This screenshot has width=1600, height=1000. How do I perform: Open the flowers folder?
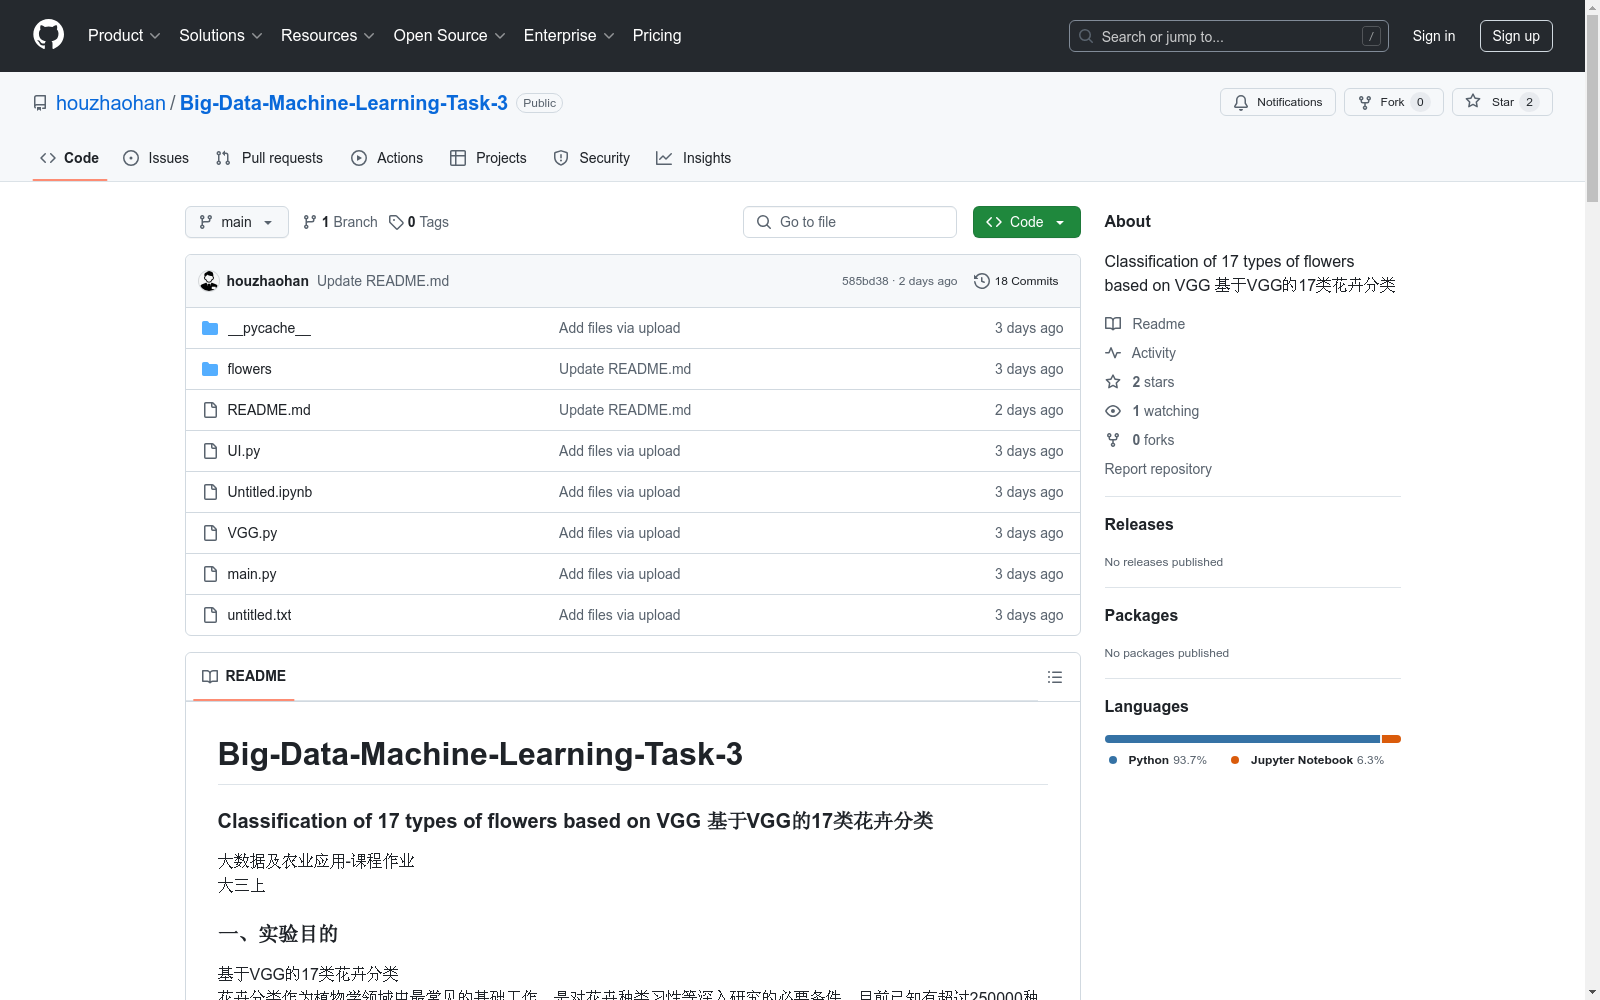tap(249, 369)
